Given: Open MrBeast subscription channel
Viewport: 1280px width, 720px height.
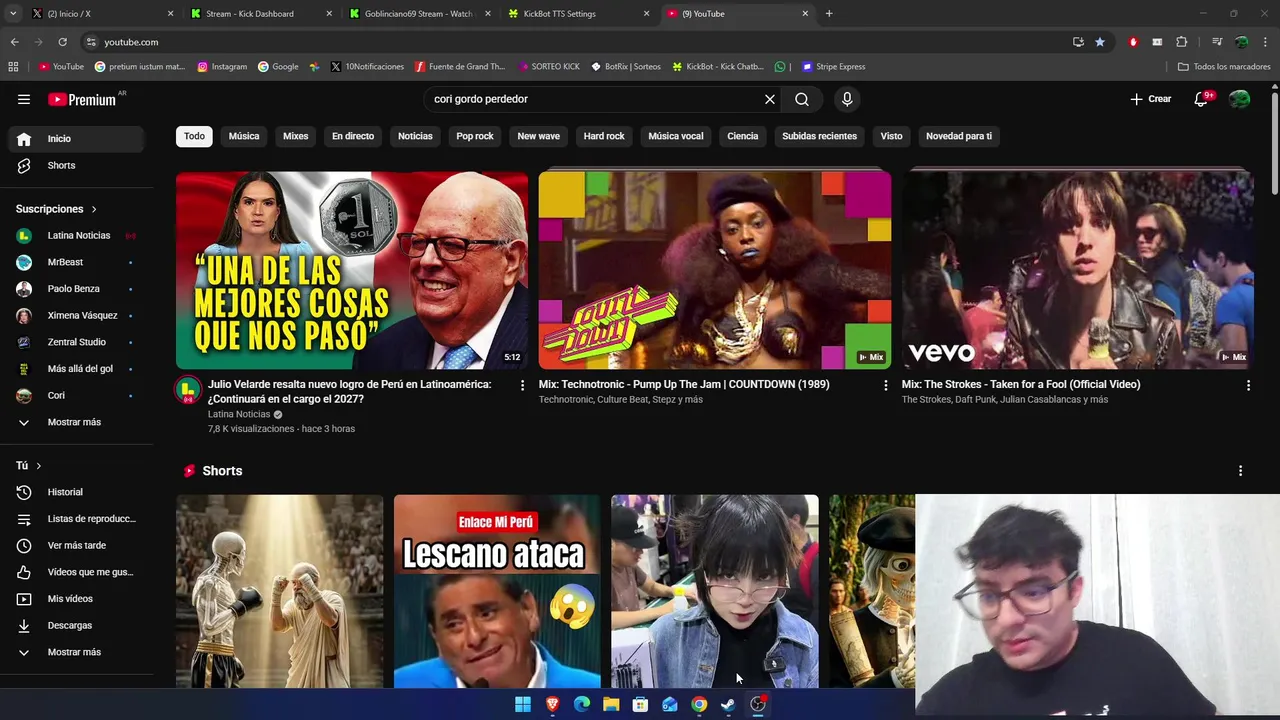Looking at the screenshot, I should [76, 262].
